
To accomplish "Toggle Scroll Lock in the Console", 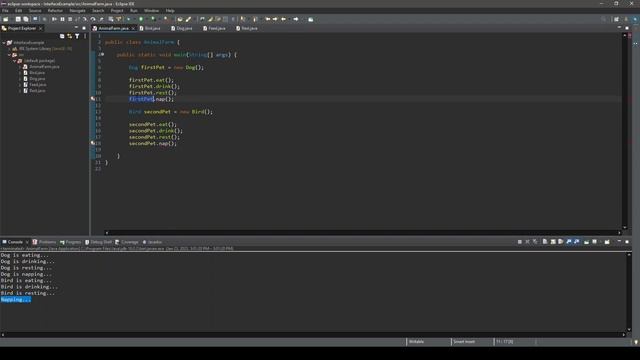I will tap(553, 242).
